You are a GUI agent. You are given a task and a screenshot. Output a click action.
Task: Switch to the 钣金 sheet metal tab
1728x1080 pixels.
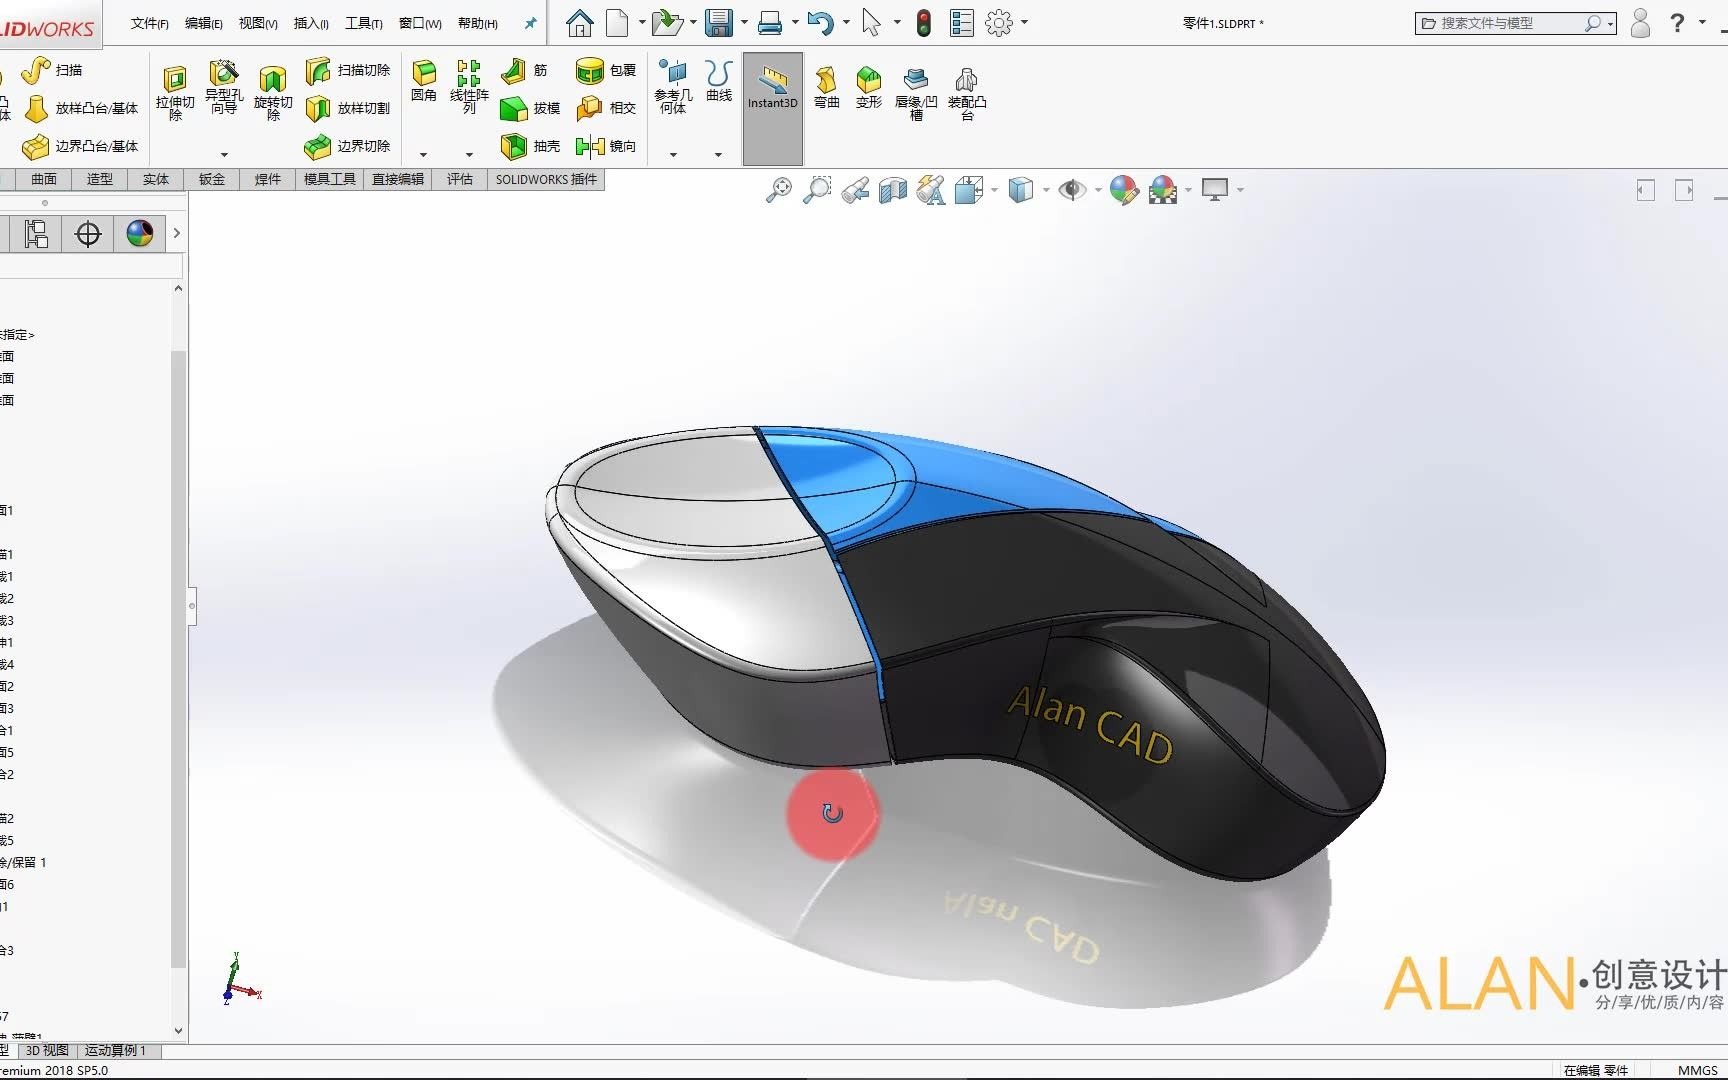pyautogui.click(x=211, y=179)
